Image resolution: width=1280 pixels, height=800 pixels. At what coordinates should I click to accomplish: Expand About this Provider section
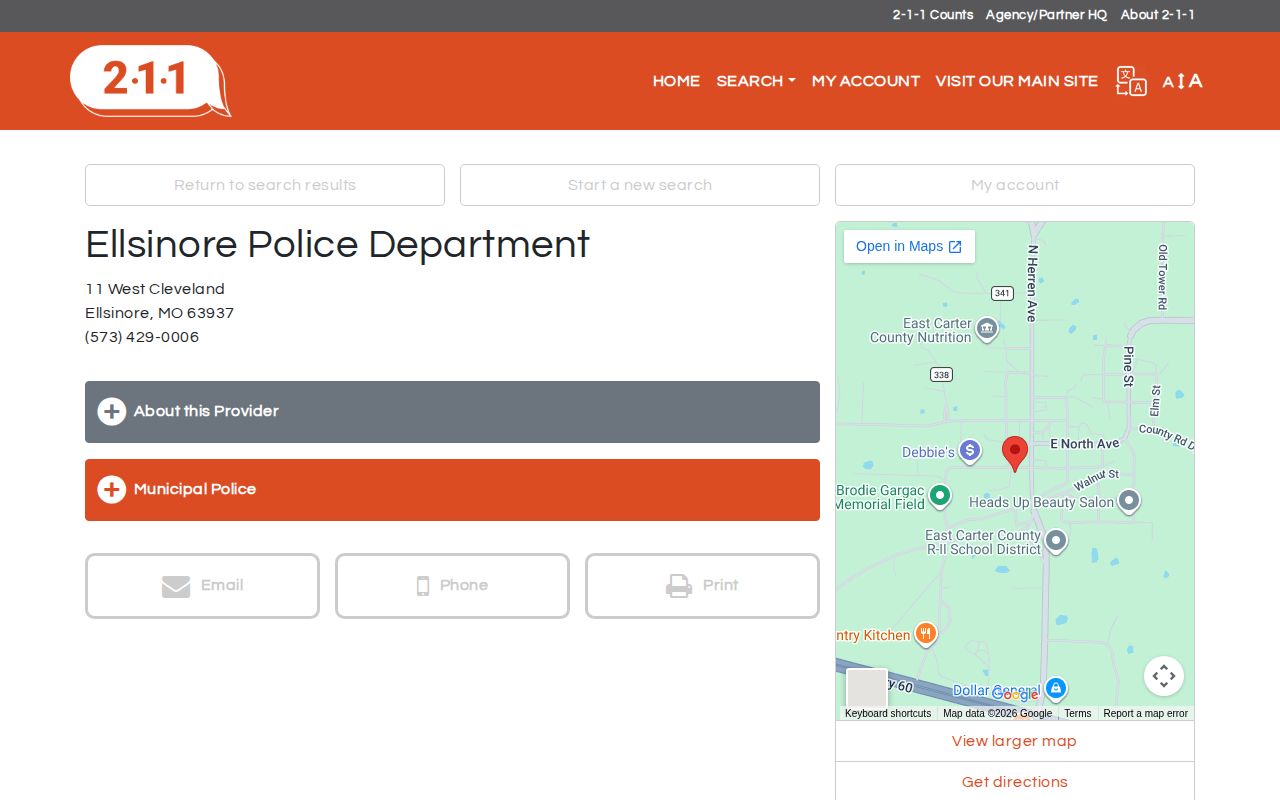(452, 412)
